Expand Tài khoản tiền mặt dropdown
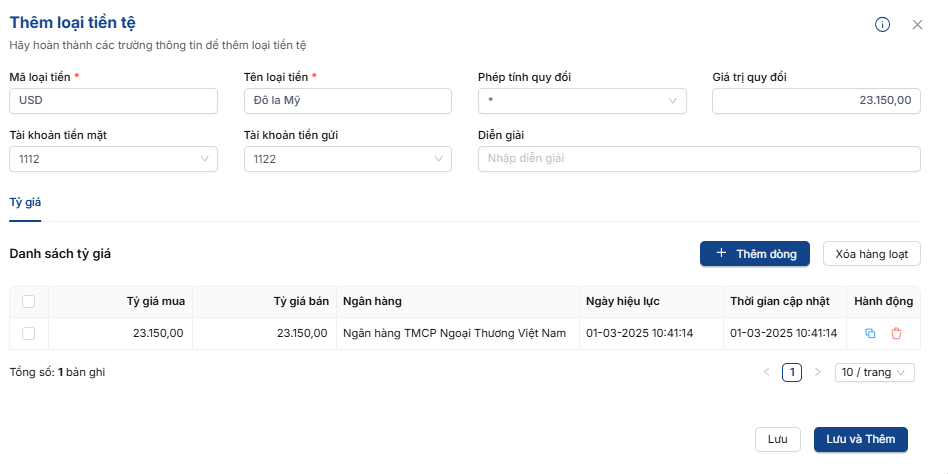 coord(113,159)
